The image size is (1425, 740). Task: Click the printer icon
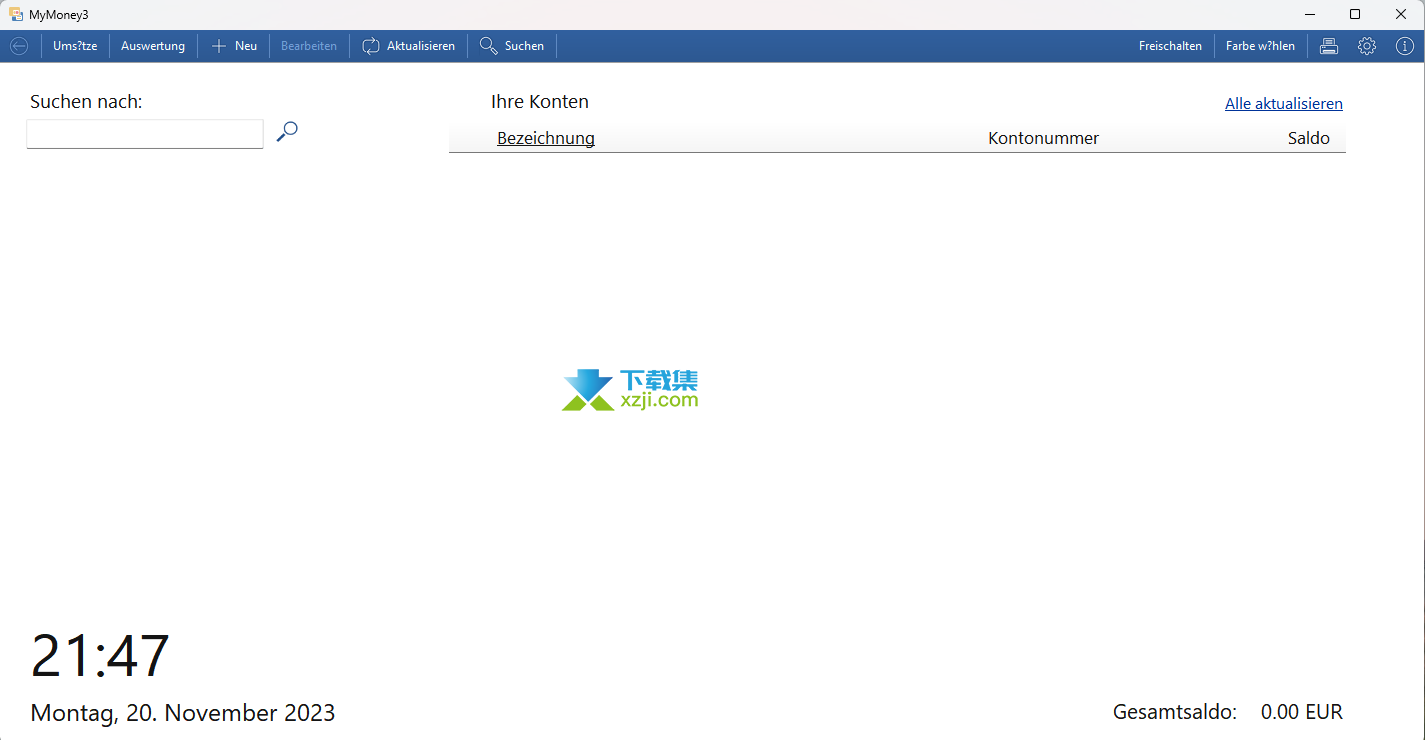coord(1329,46)
